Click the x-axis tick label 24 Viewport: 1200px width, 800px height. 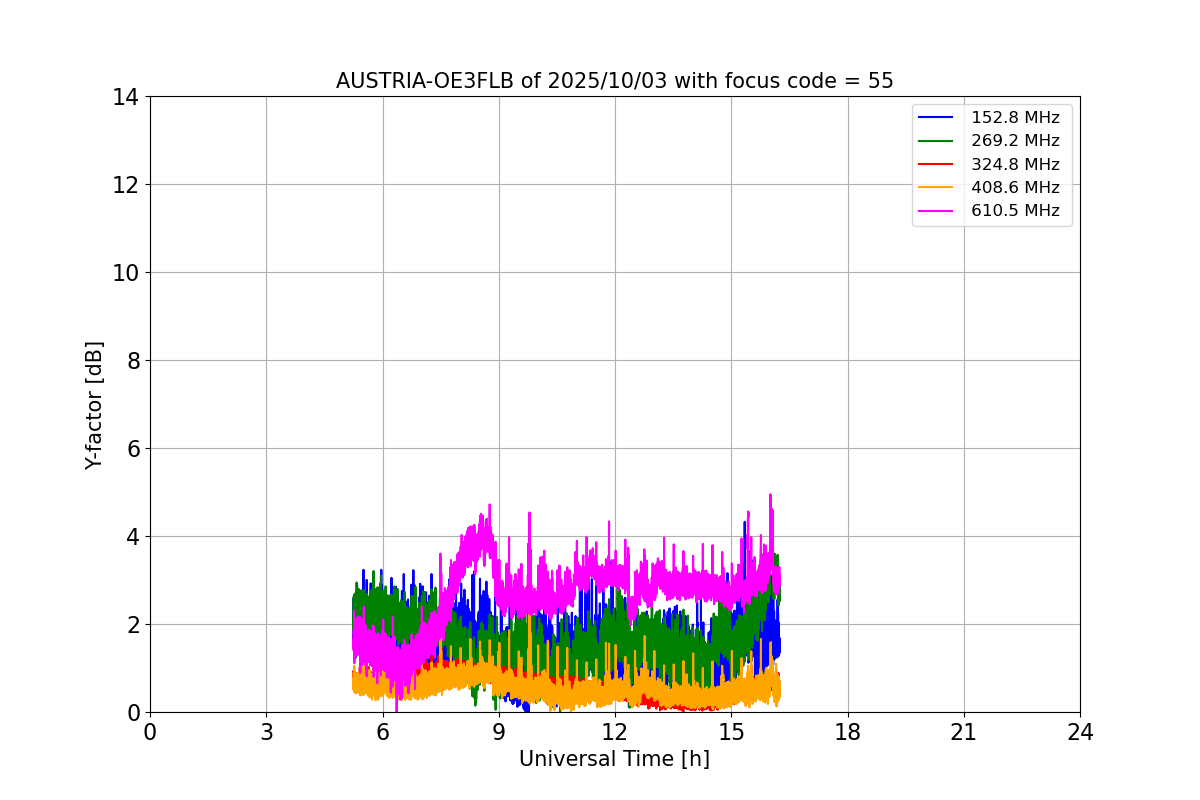pyautogui.click(x=1080, y=732)
